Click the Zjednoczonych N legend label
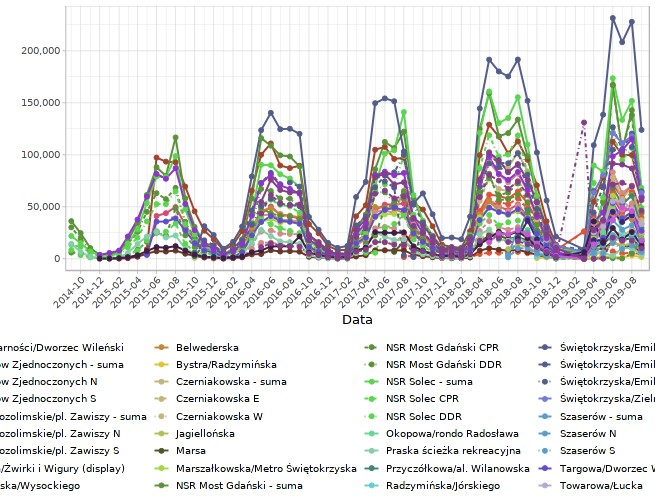The image size is (655, 500). click(48, 382)
